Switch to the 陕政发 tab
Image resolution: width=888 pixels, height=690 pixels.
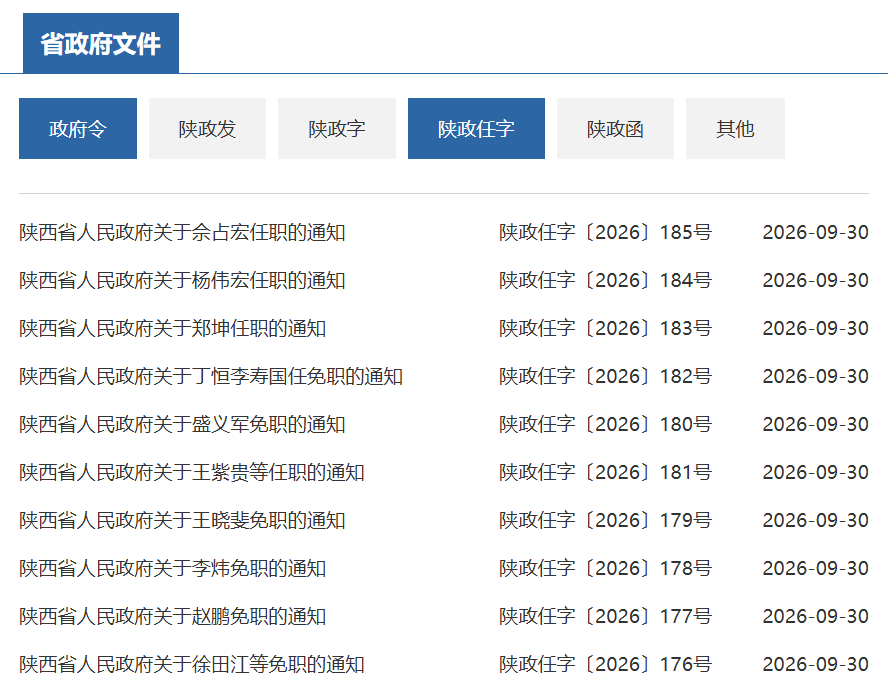click(207, 129)
